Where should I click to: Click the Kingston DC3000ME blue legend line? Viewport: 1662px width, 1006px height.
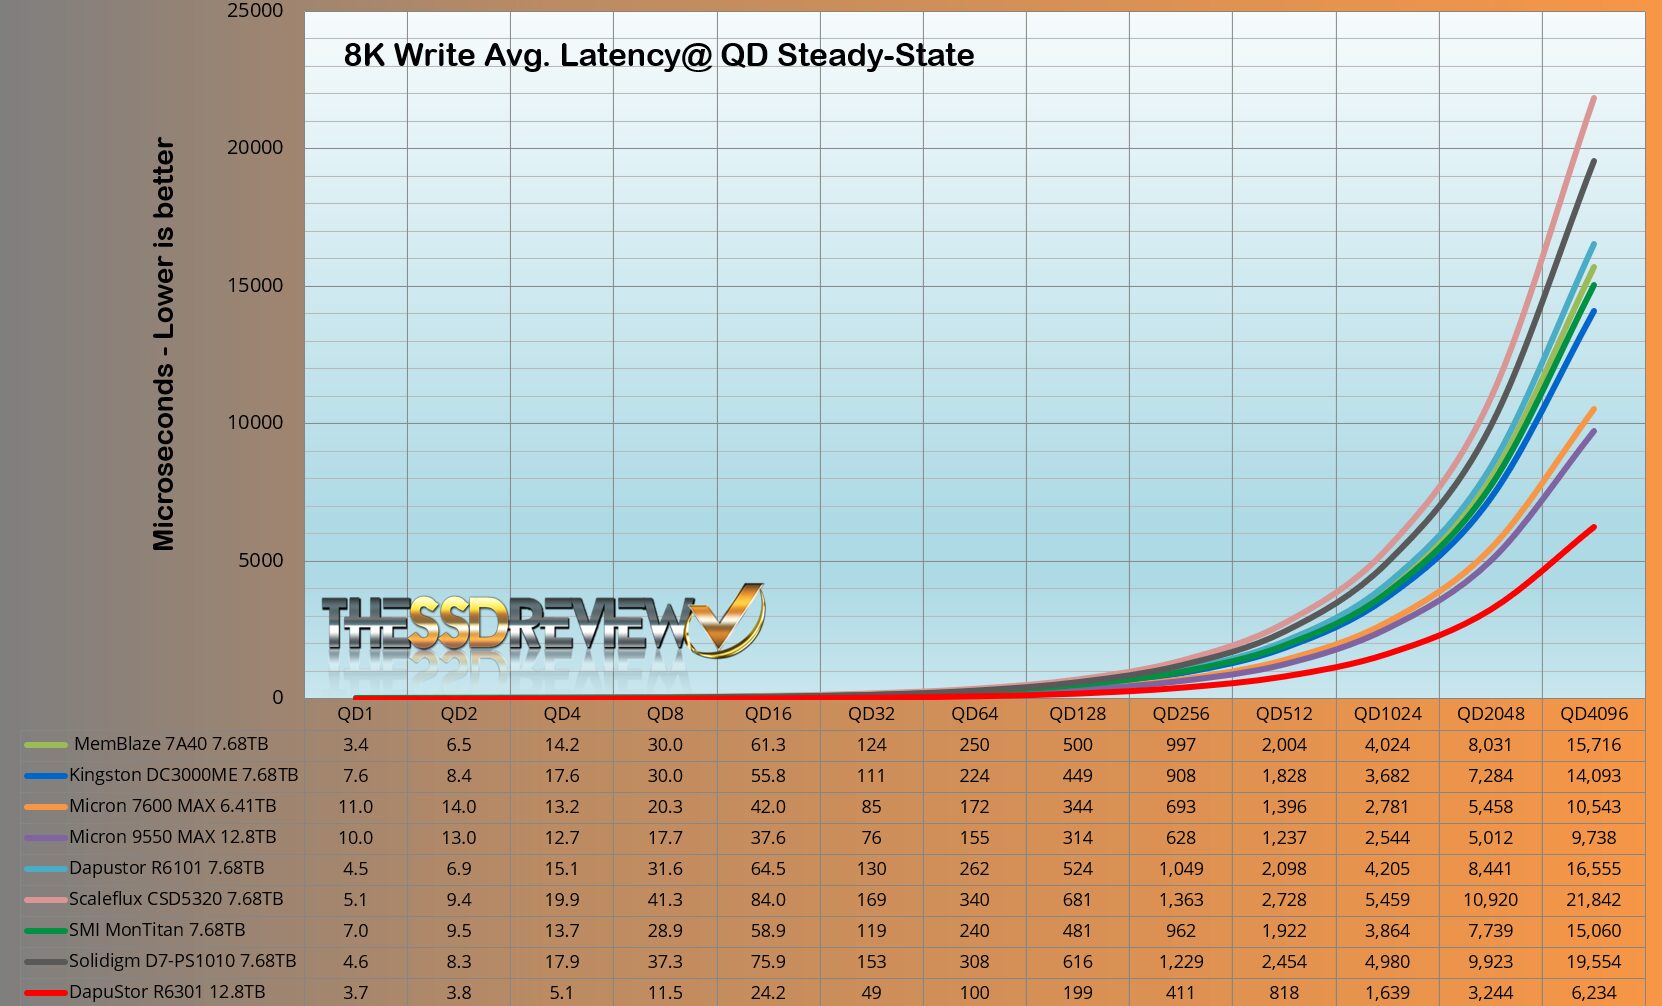(45, 776)
